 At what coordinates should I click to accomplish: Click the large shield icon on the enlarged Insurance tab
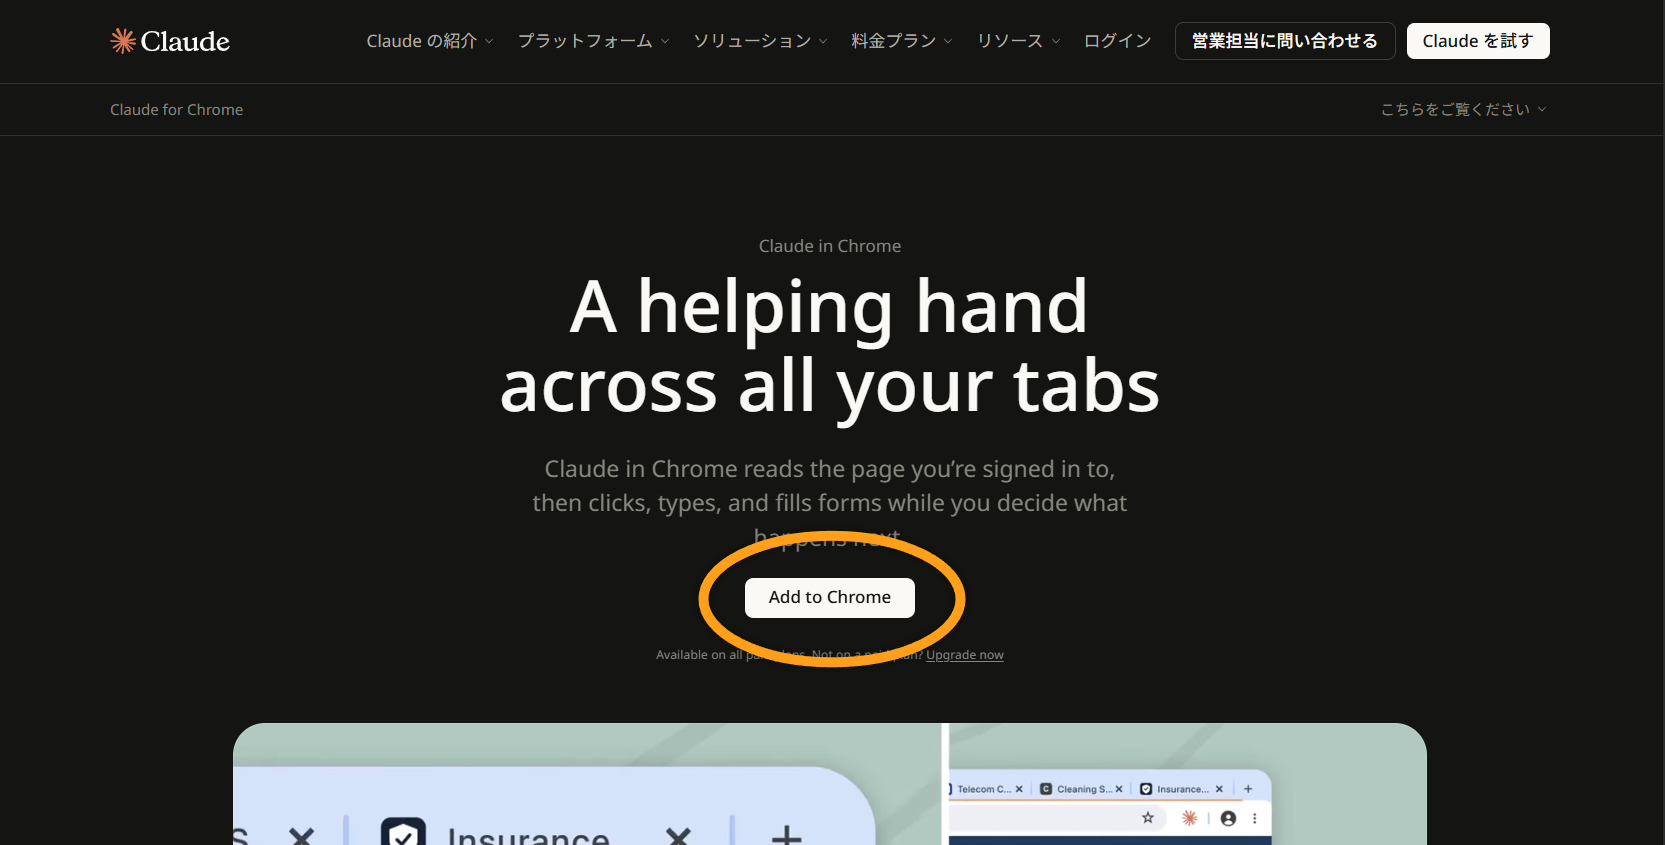pos(403,832)
